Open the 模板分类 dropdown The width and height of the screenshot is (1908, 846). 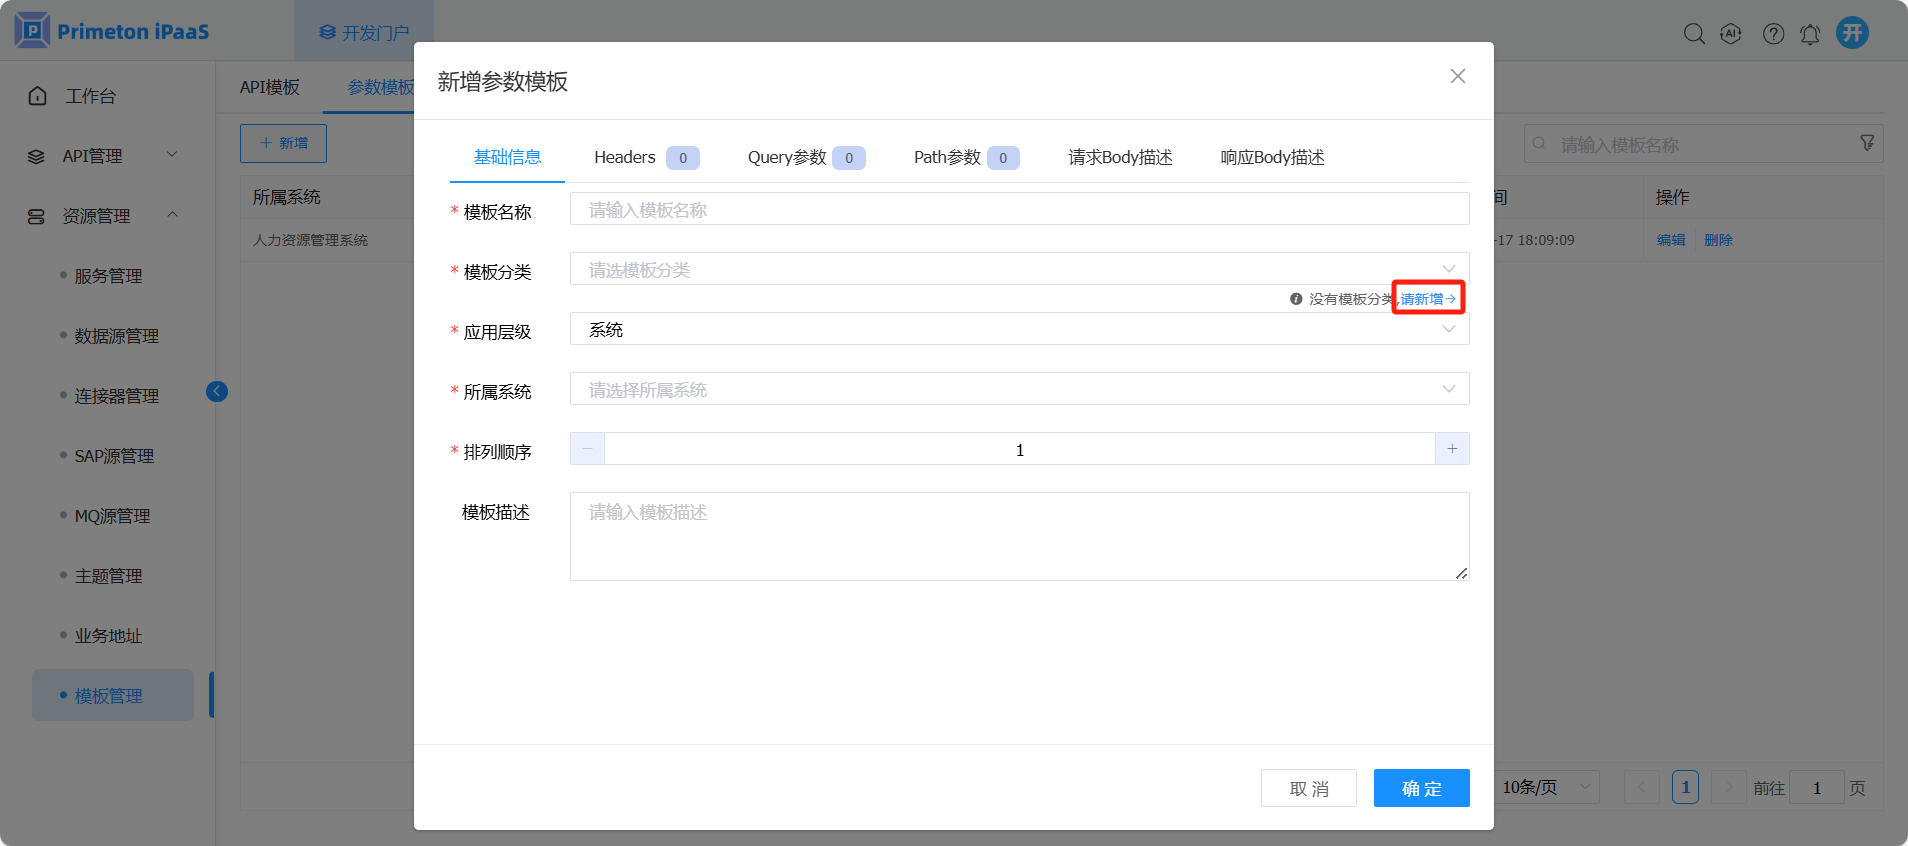(1018, 269)
